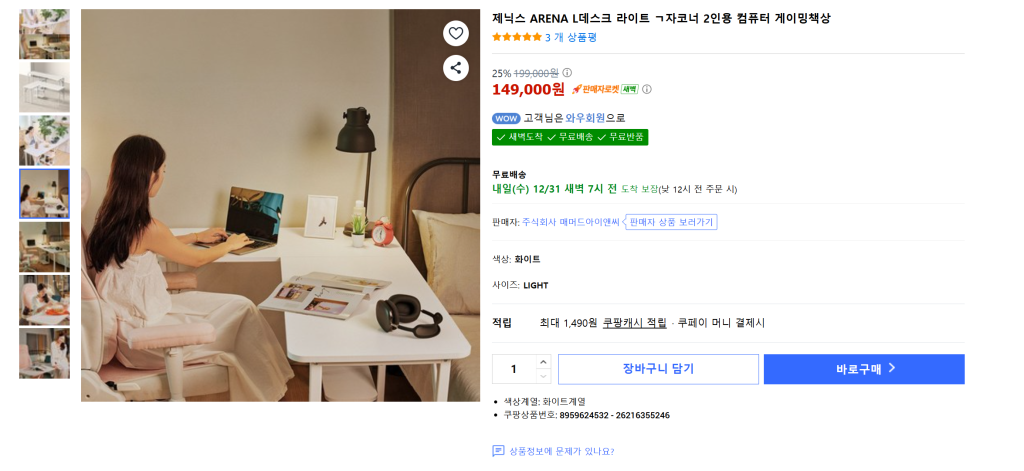Select the first product thumbnail

click(x=44, y=34)
